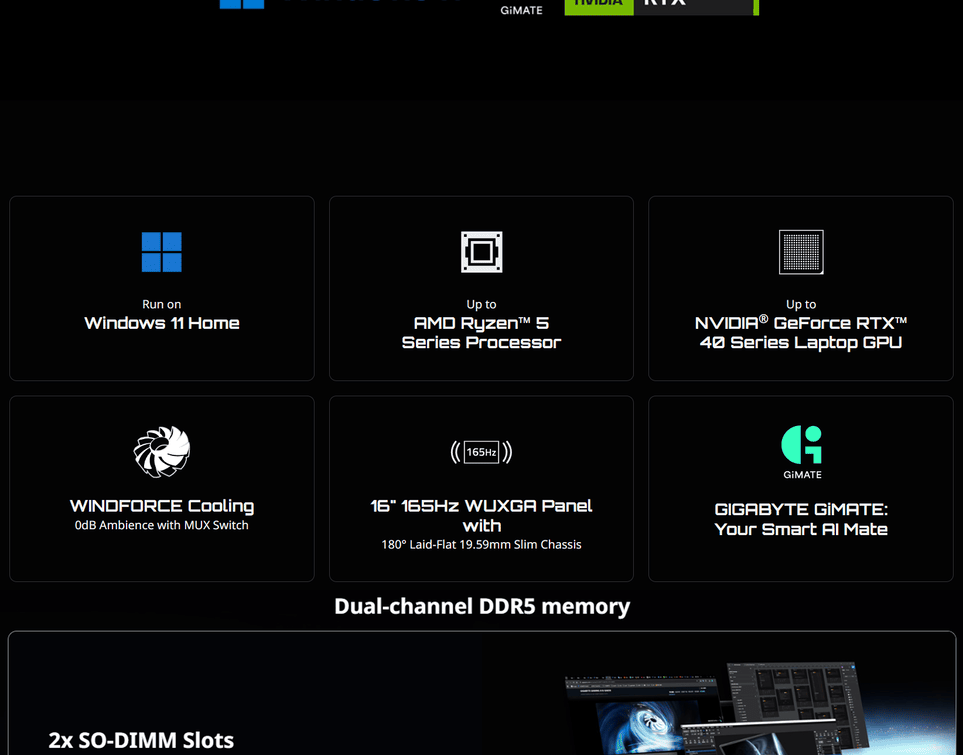Select '2x SO-DIMM Slots' heading
Screen dimensions: 963x755
point(141,740)
